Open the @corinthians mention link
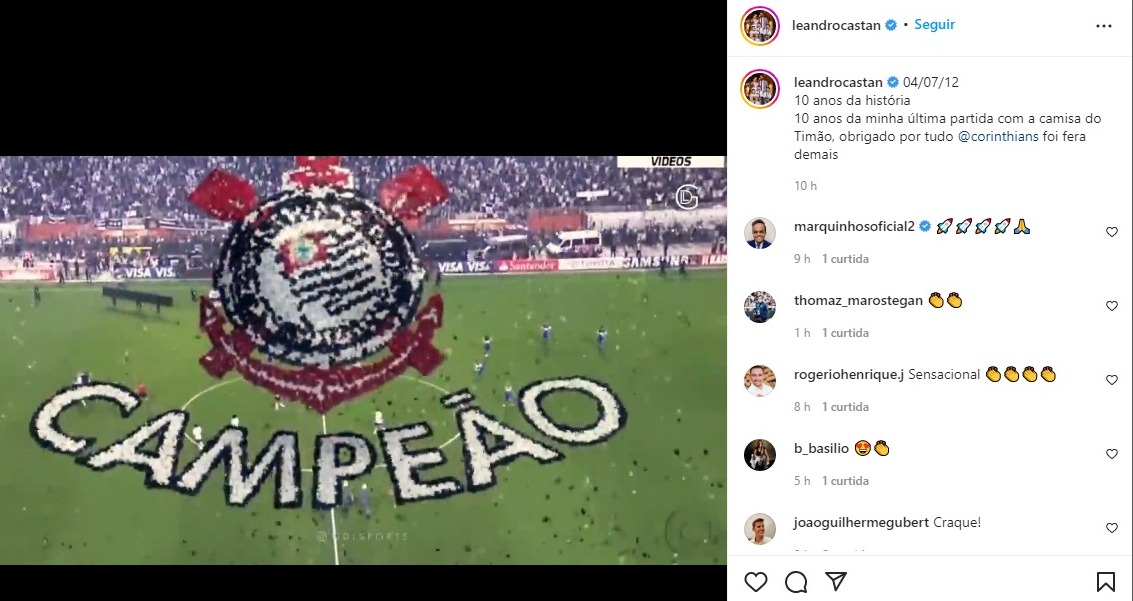The width and height of the screenshot is (1133, 601). [998, 137]
